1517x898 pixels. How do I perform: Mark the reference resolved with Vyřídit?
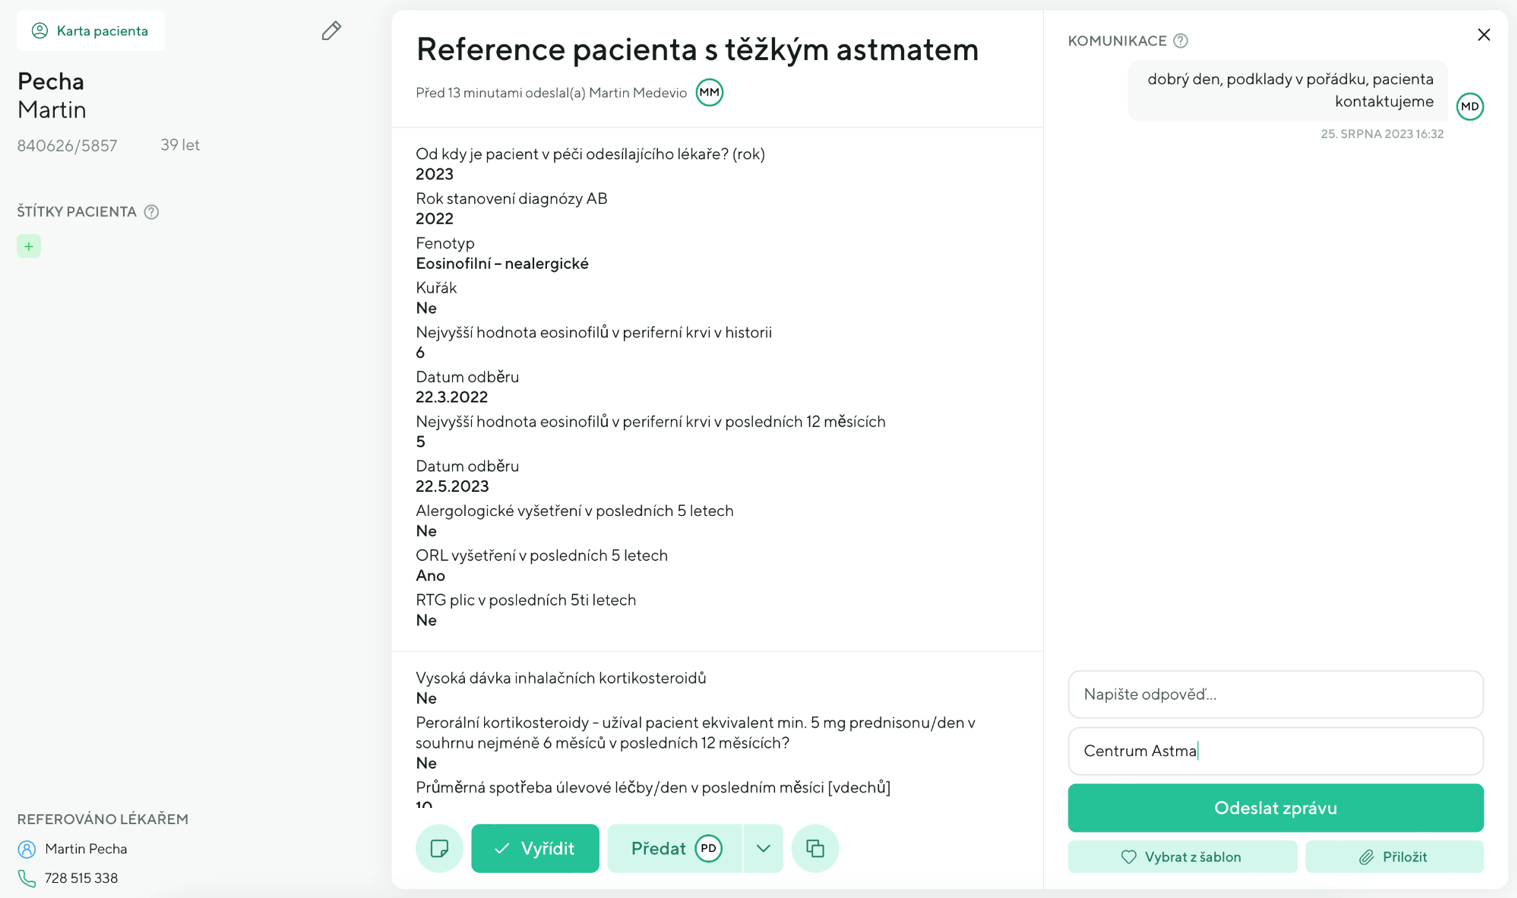535,848
